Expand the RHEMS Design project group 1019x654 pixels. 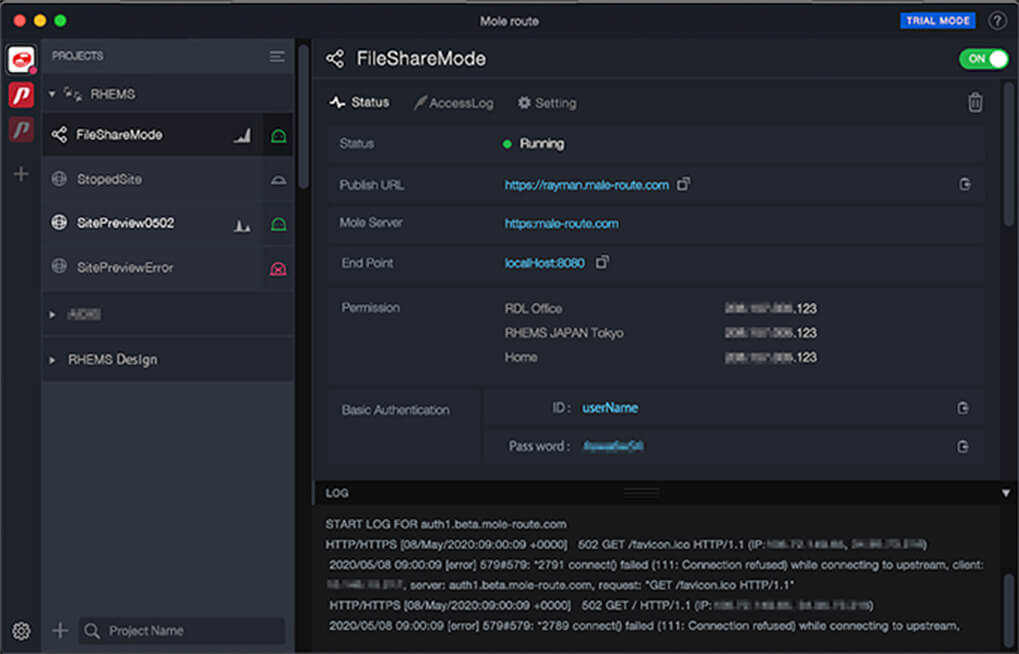click(x=52, y=360)
